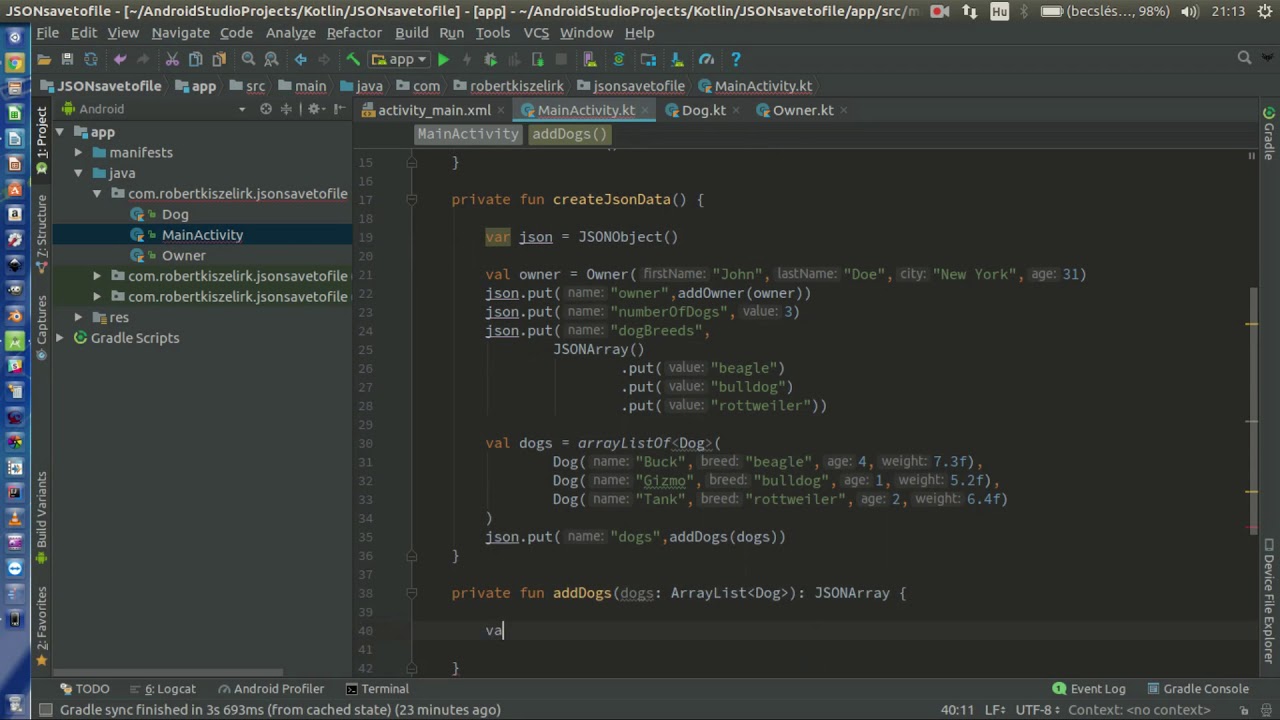Click the Save All icon
This screenshot has width=1280, height=720.
click(67, 60)
